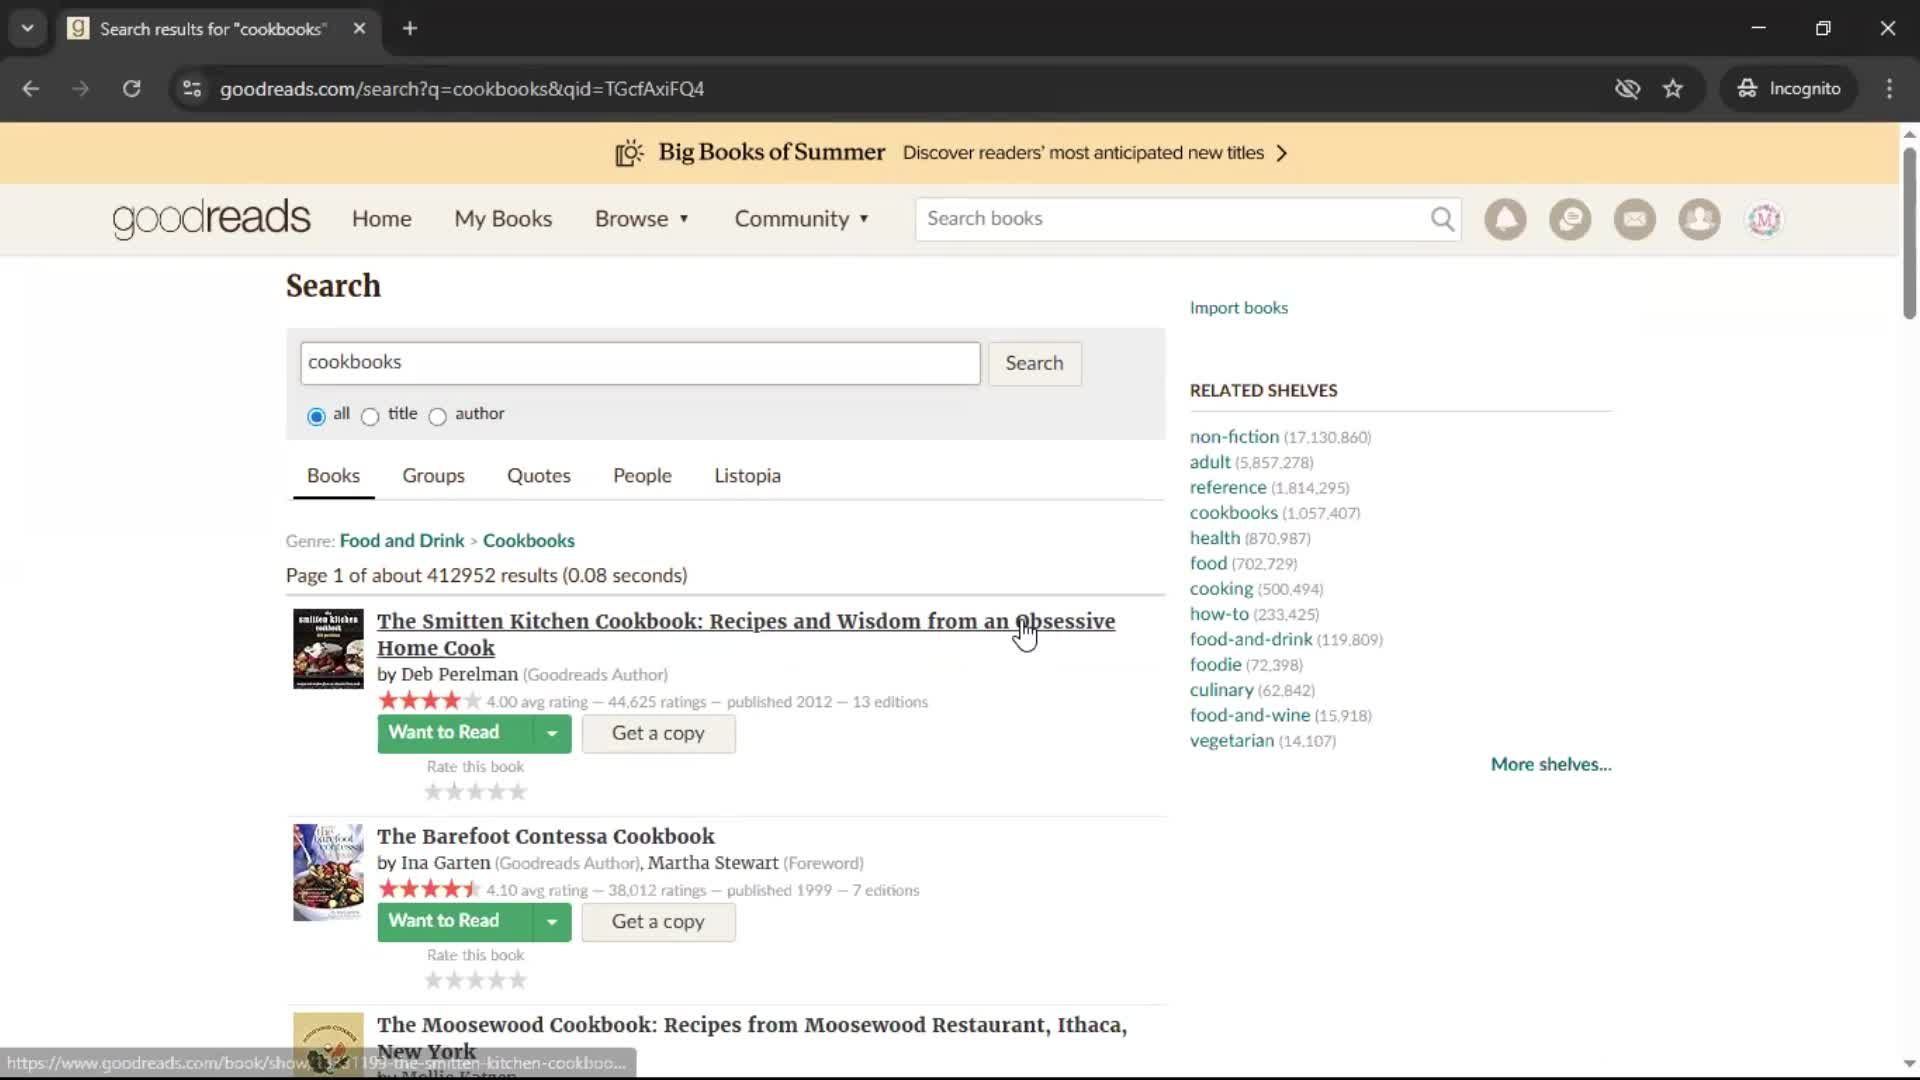Open the food-and-wine related shelf
1920x1080 pixels.
point(1249,716)
